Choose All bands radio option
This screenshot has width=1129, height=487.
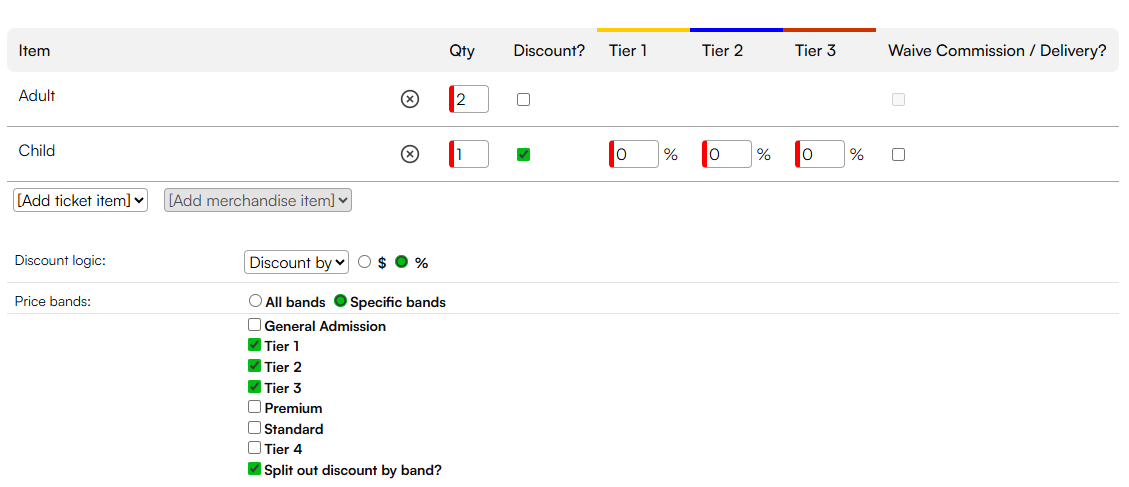click(255, 301)
